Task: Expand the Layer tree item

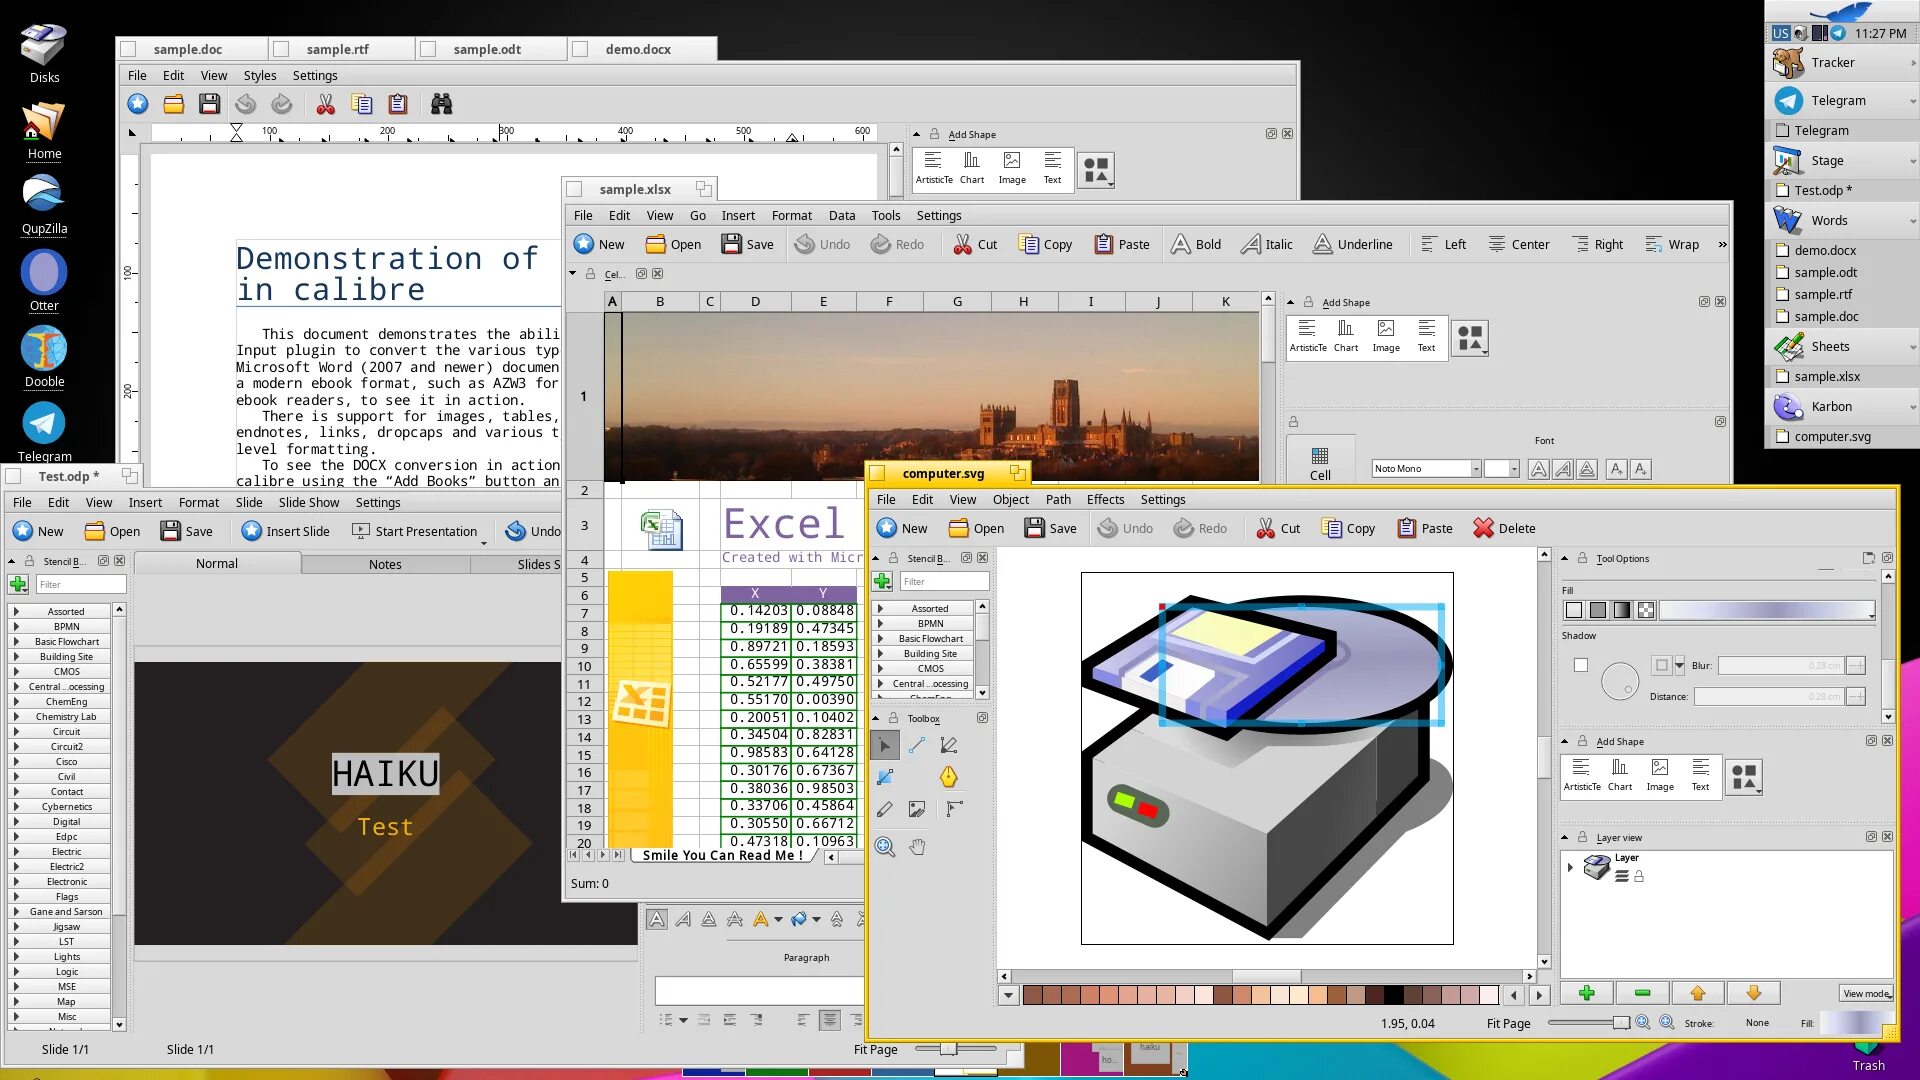Action: [1570, 867]
